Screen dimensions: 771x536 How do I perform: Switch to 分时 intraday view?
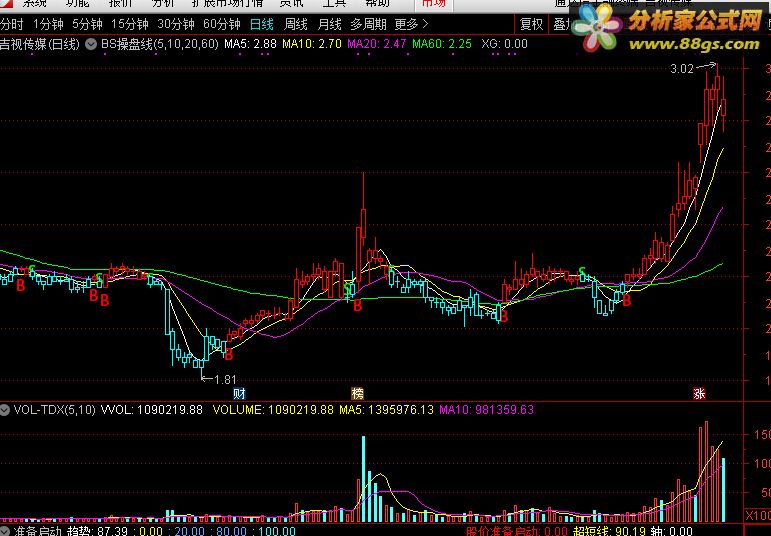tap(12, 24)
